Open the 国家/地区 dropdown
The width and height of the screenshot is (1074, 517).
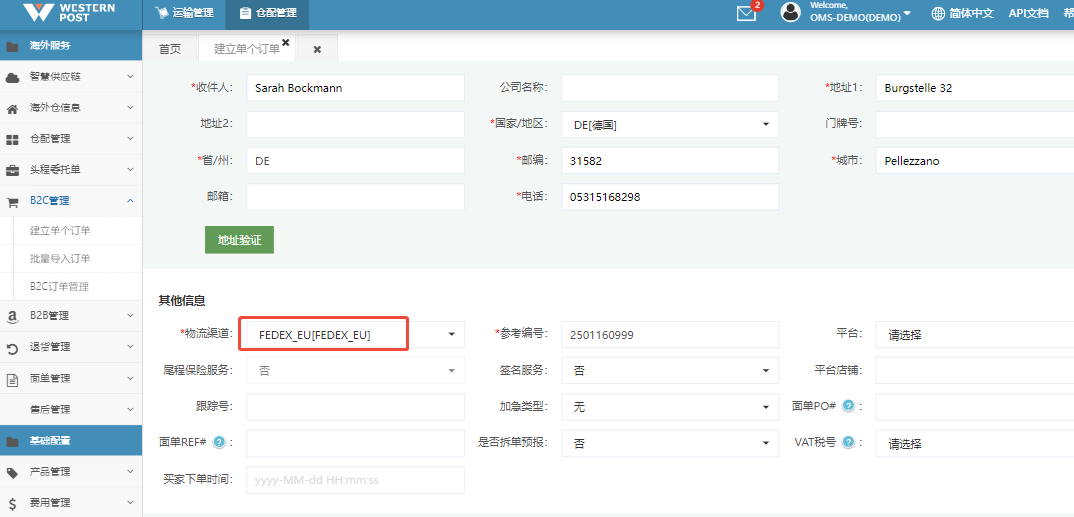(x=670, y=125)
